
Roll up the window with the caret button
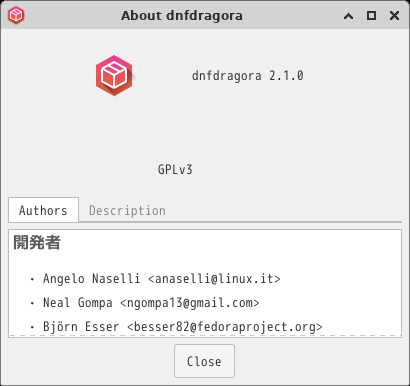(348, 16)
